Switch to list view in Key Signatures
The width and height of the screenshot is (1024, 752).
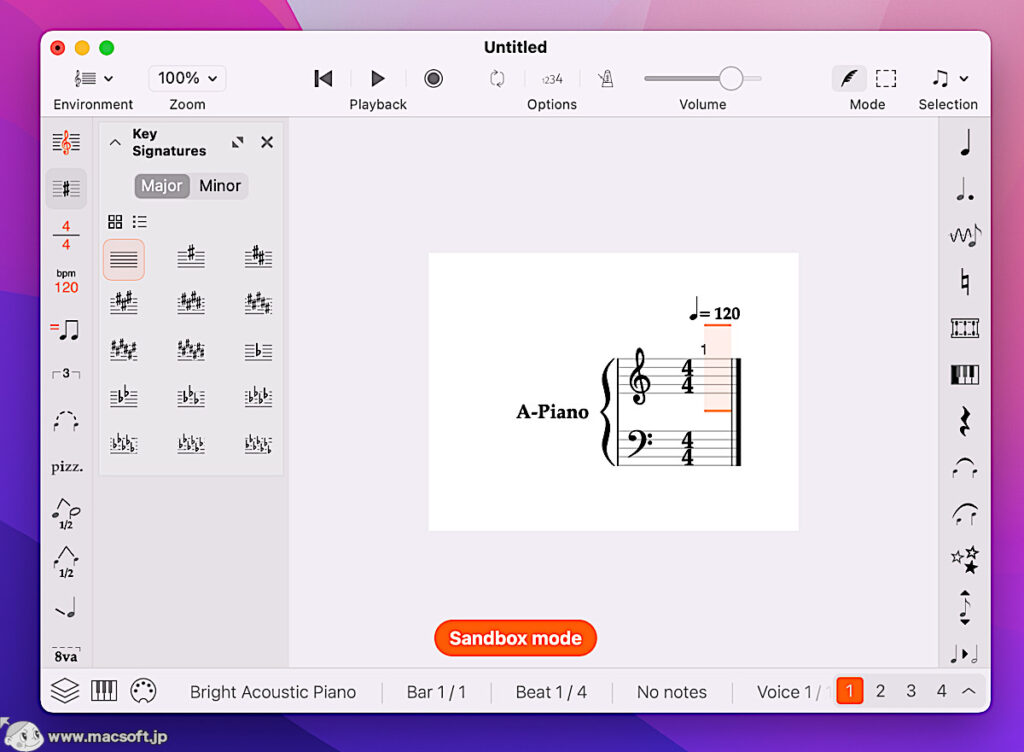pos(140,222)
